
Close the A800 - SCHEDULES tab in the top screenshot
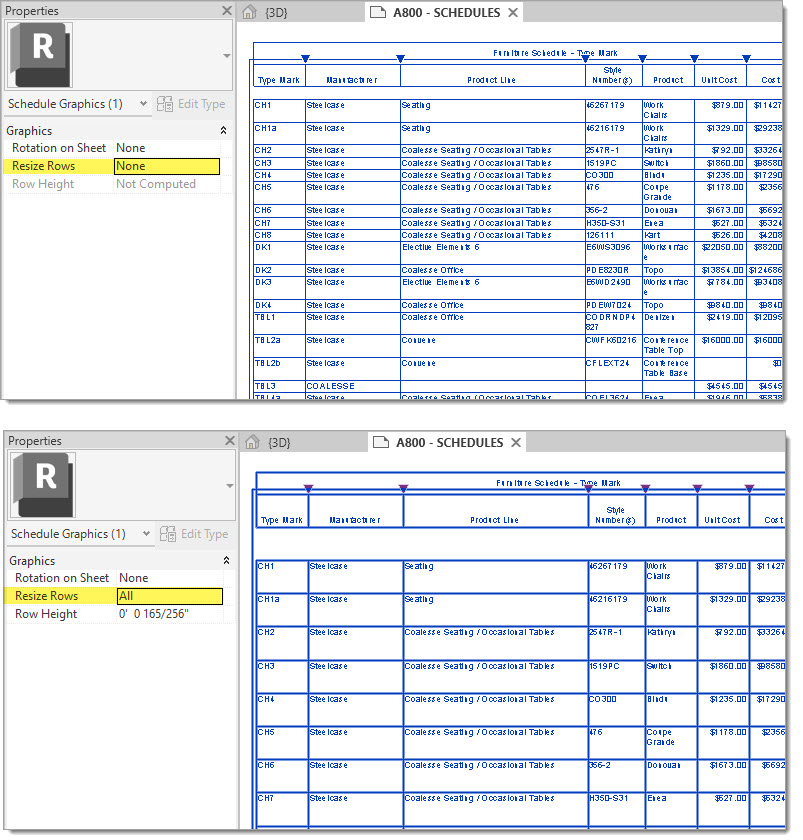(513, 12)
